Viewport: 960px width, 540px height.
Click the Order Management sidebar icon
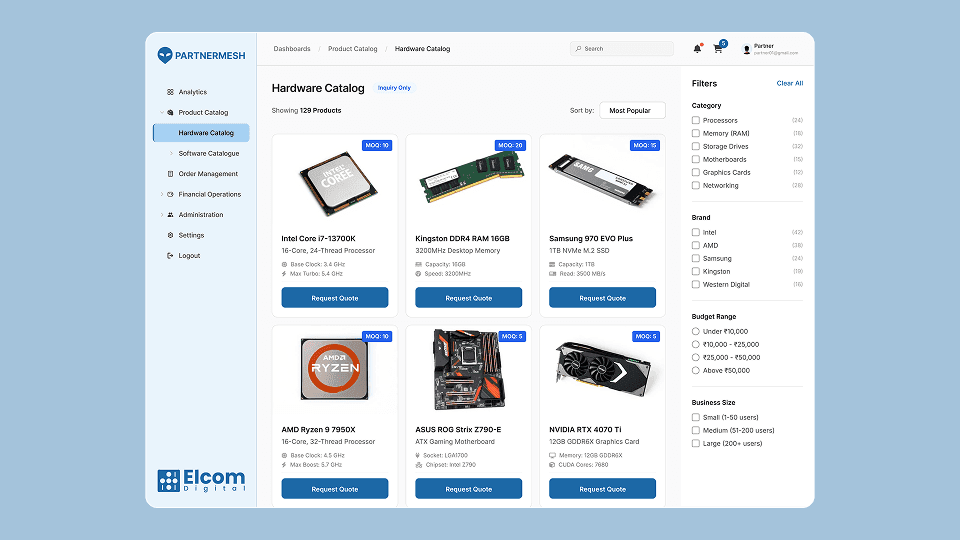[170, 174]
